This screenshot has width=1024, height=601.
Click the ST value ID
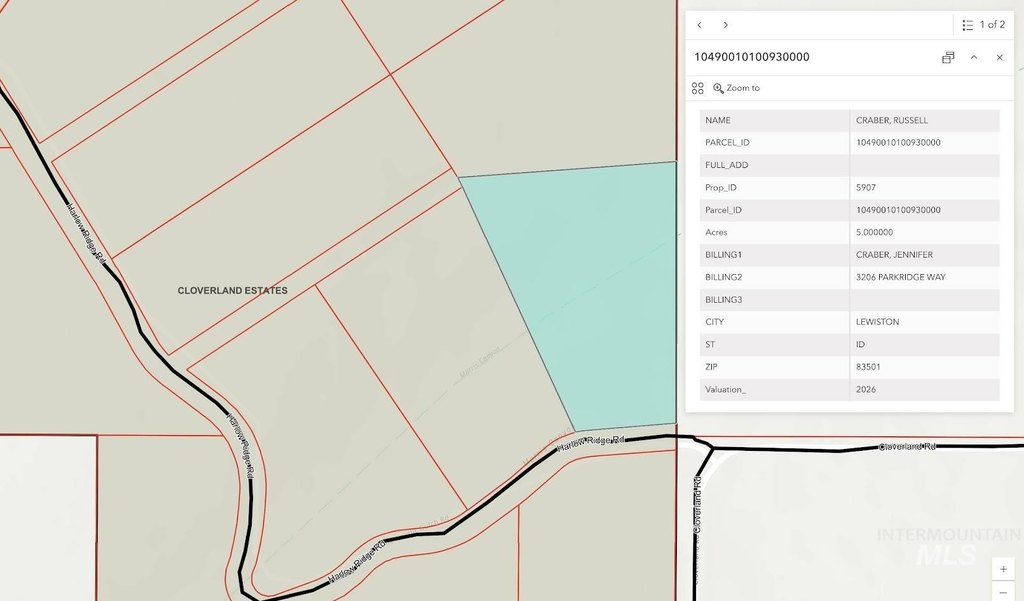point(860,344)
